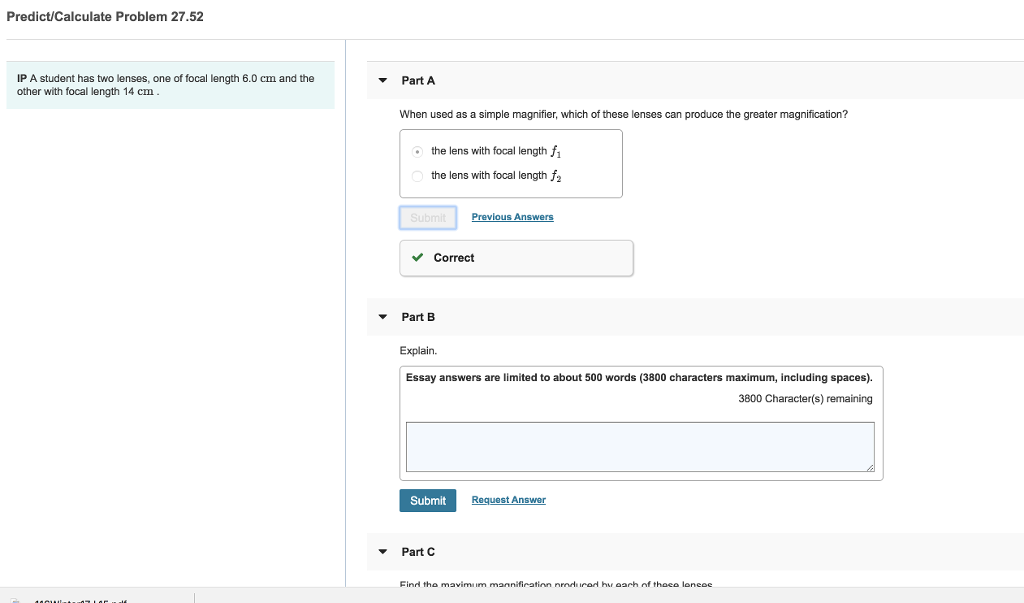
Task: Click the disclosure triangle beside Part C
Action: [x=382, y=551]
